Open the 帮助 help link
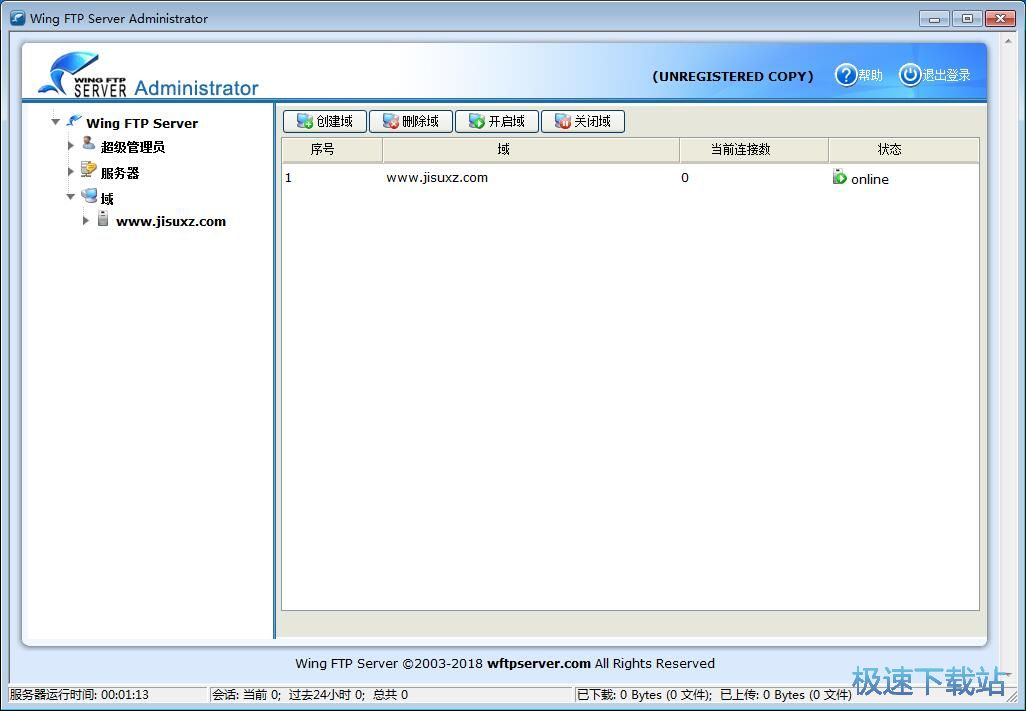Screen dimensions: 1026x711 pos(870,75)
